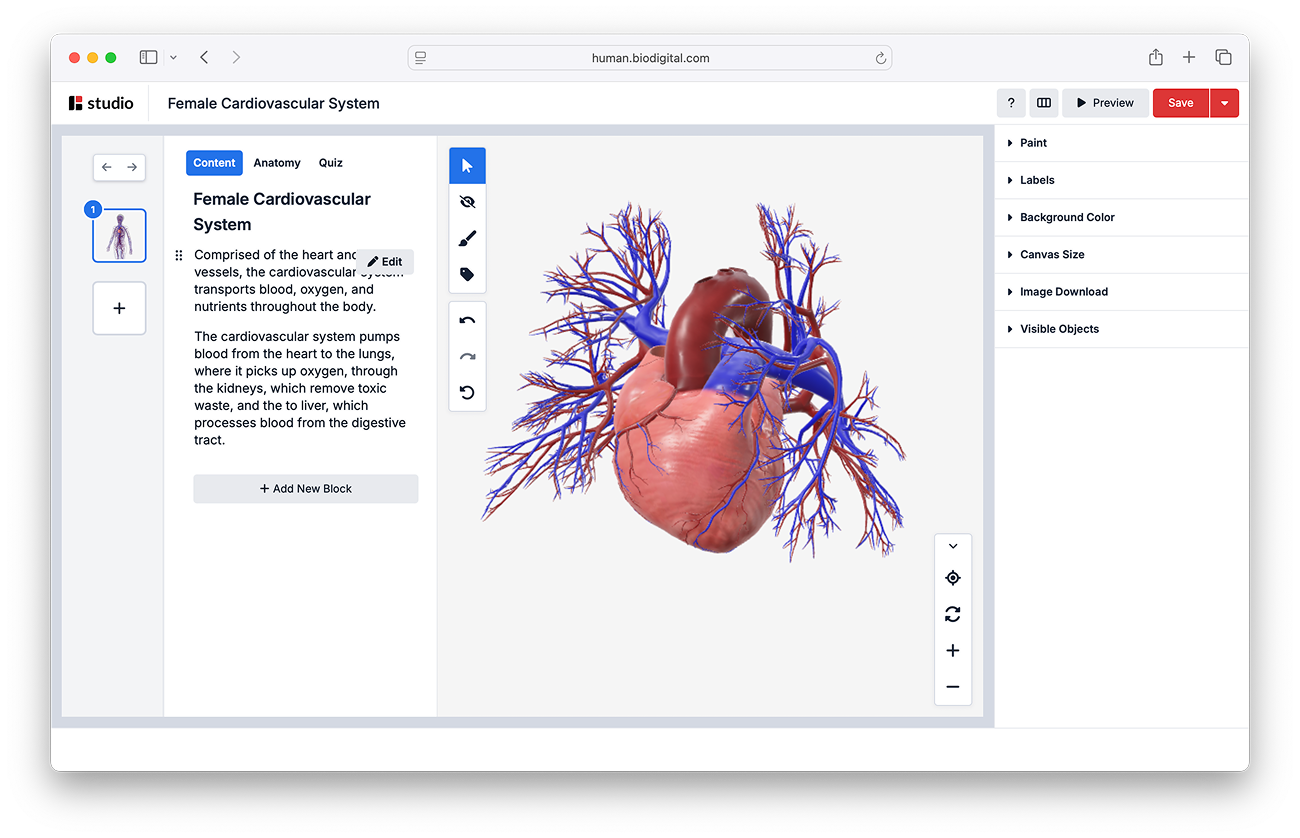
Task: Go to previous chapter with left arrow
Action: point(107,167)
